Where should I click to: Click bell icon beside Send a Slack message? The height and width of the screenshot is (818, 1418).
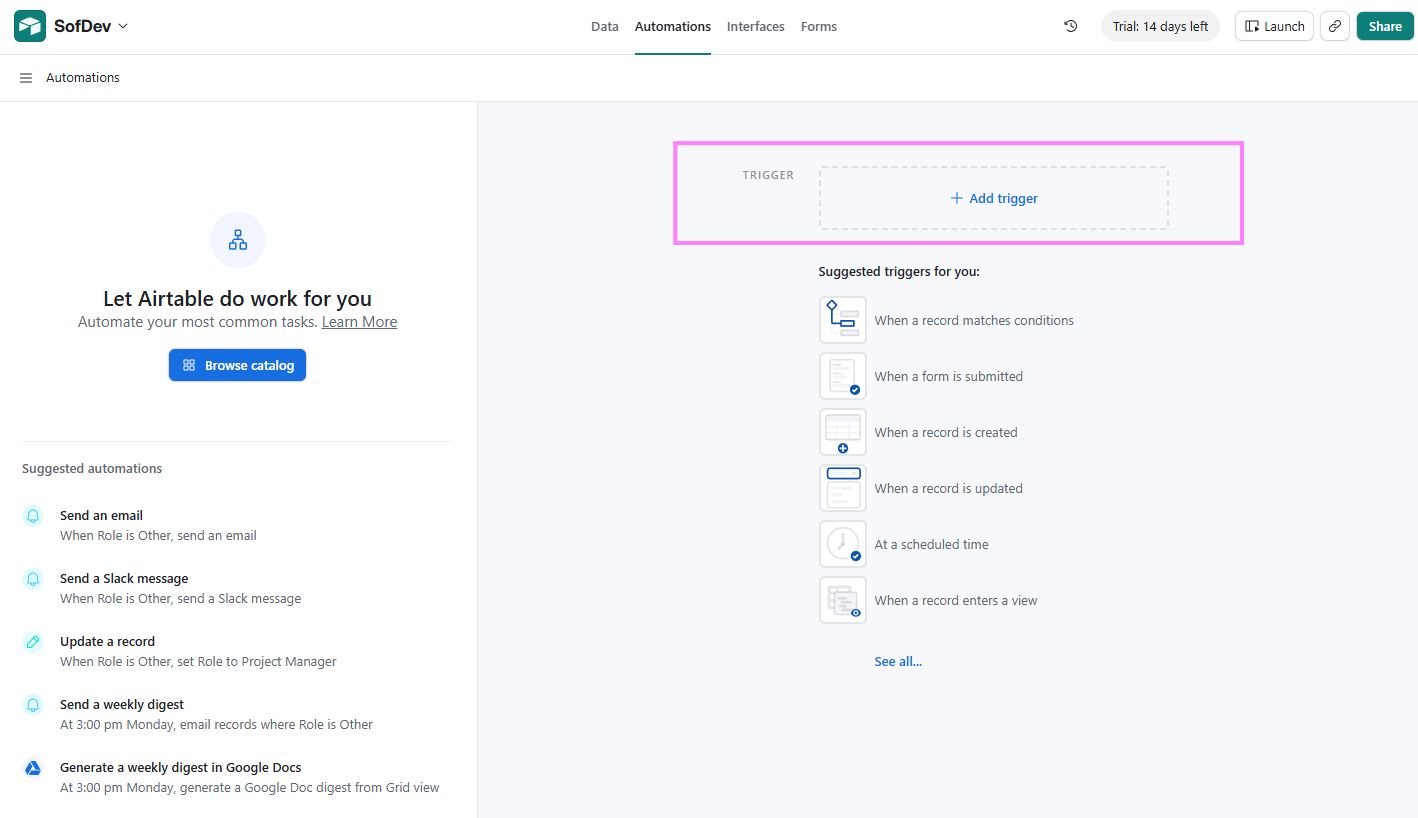pos(33,579)
